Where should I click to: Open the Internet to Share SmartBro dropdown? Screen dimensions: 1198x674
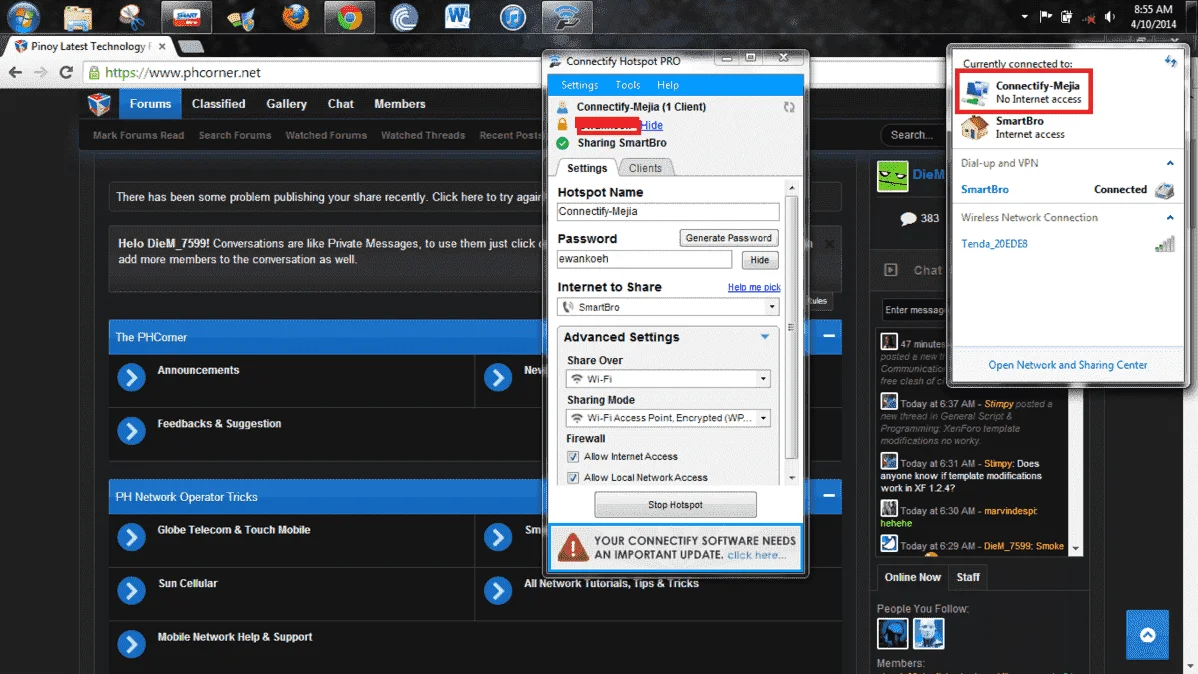click(772, 307)
